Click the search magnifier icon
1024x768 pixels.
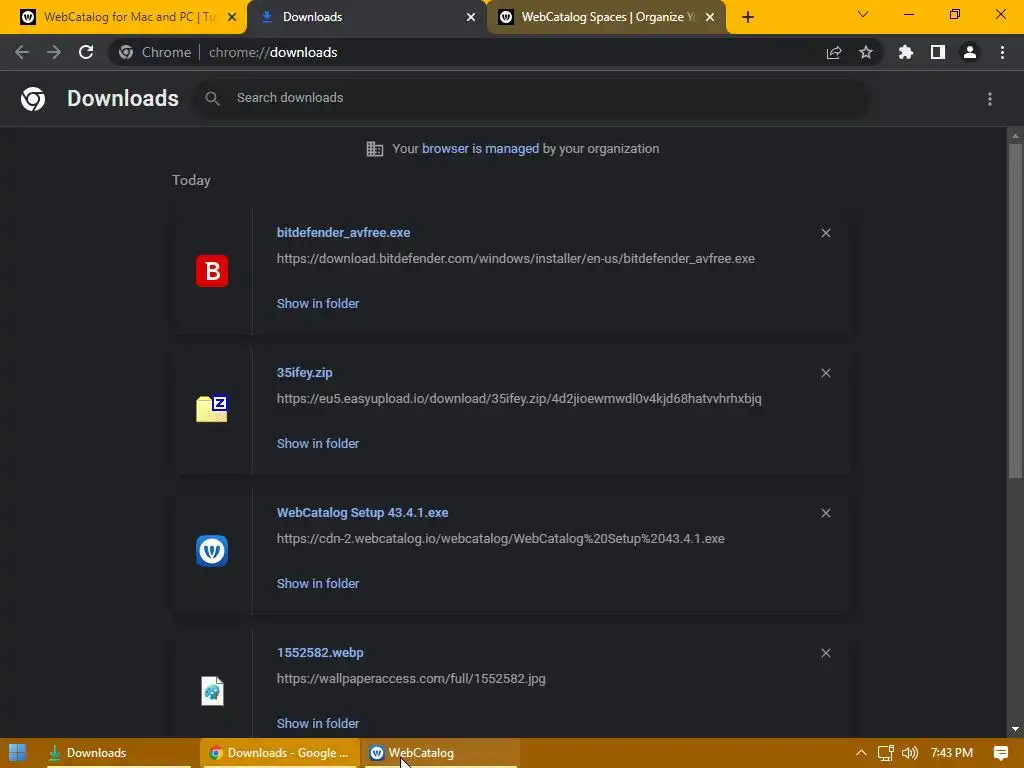pos(212,98)
